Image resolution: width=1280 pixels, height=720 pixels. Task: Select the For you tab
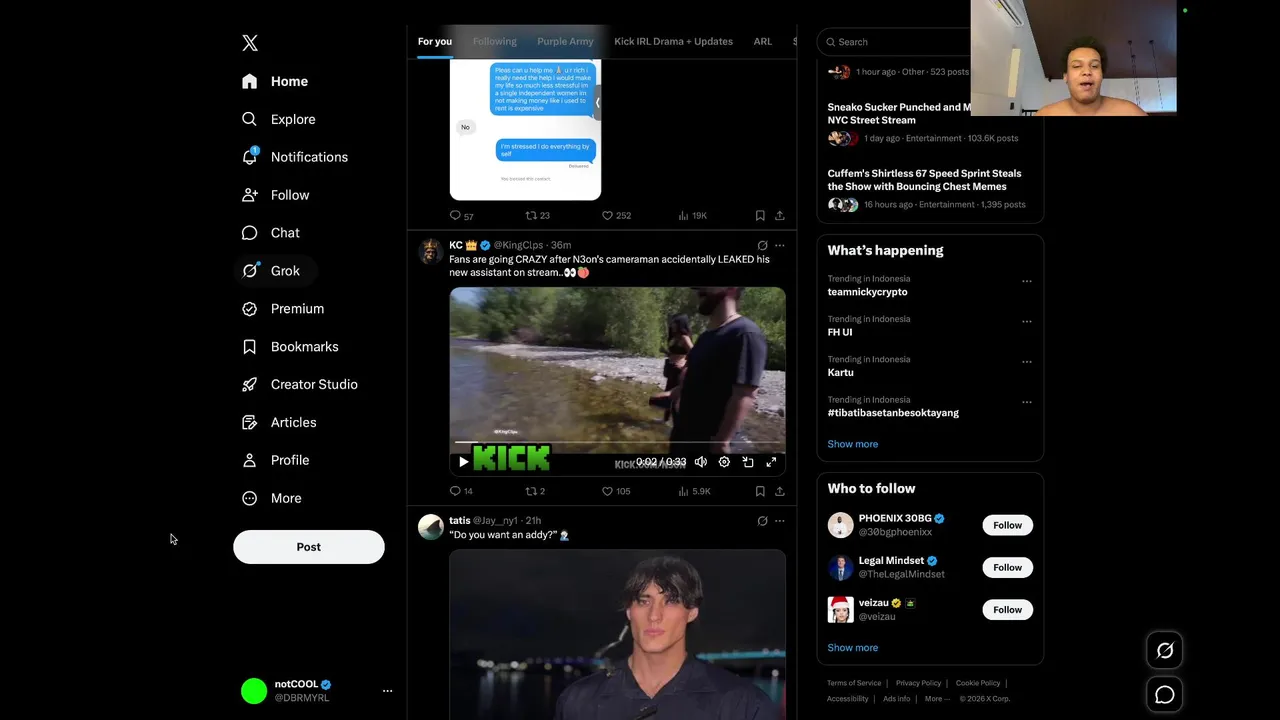click(x=435, y=42)
